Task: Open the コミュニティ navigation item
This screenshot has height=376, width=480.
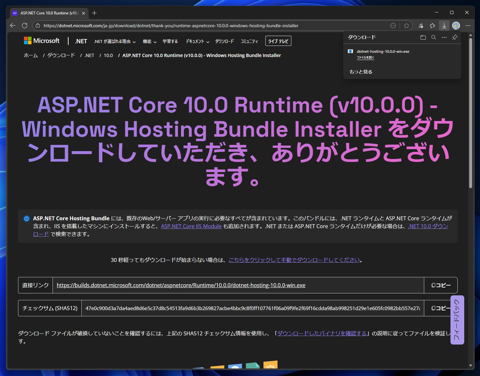Action: [x=249, y=41]
